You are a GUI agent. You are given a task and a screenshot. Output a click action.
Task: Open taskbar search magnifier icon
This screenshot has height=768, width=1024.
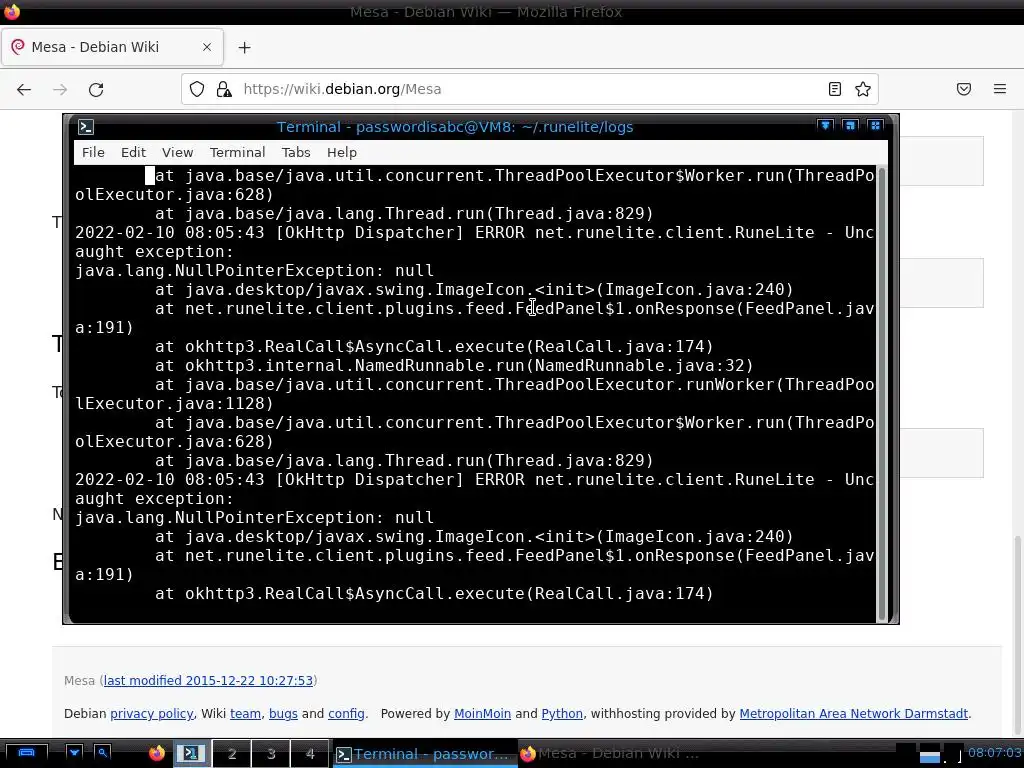coord(103,754)
